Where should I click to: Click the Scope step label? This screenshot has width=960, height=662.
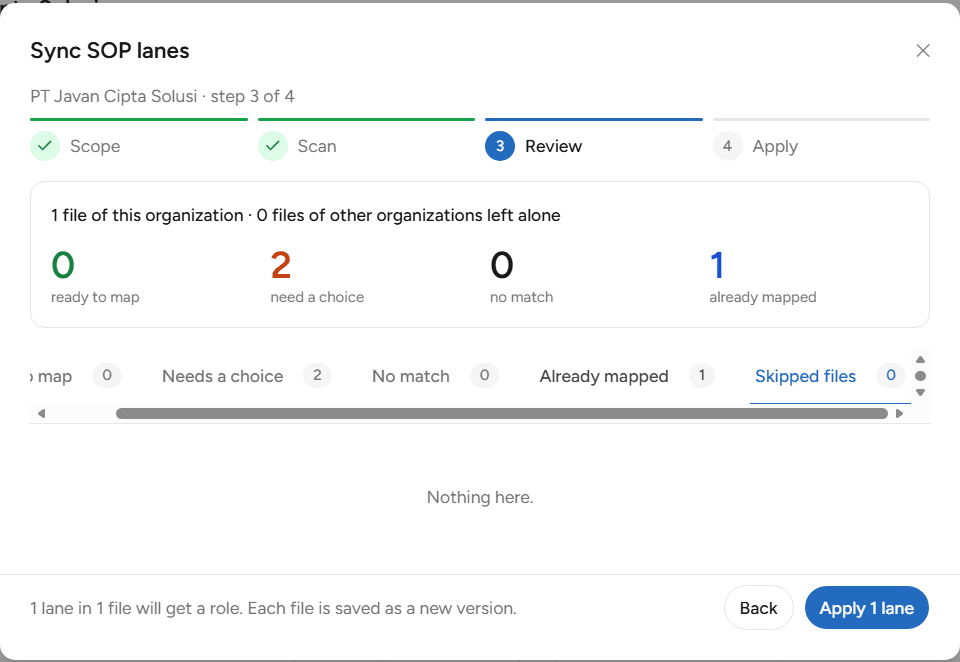pyautogui.click(x=95, y=146)
